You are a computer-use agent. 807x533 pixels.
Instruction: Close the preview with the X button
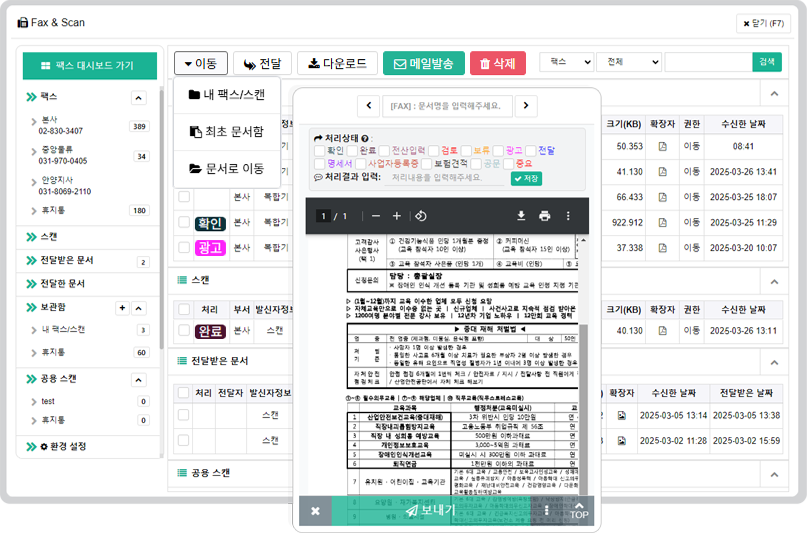(x=315, y=511)
